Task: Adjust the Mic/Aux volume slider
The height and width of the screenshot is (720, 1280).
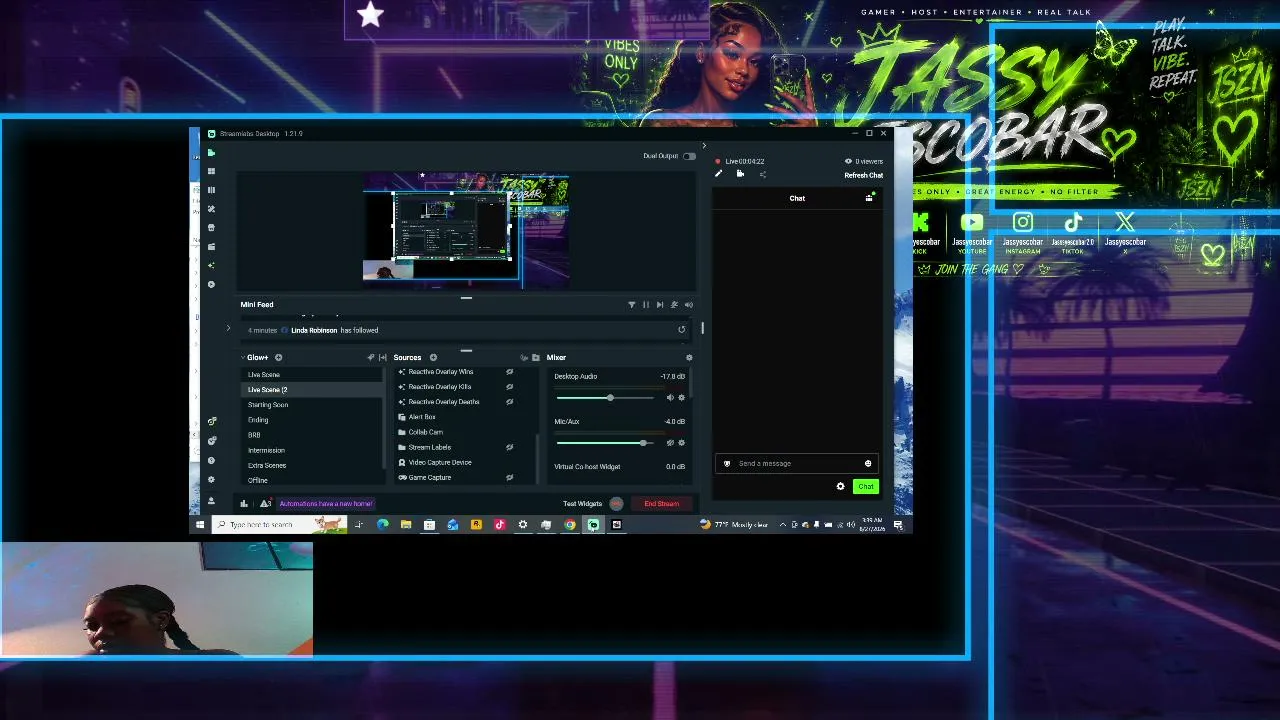Action: click(604, 443)
